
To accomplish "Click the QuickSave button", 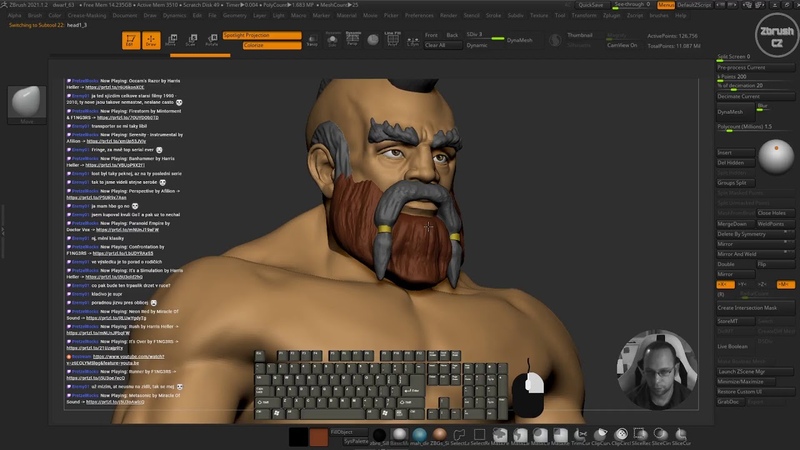I will pos(591,5).
